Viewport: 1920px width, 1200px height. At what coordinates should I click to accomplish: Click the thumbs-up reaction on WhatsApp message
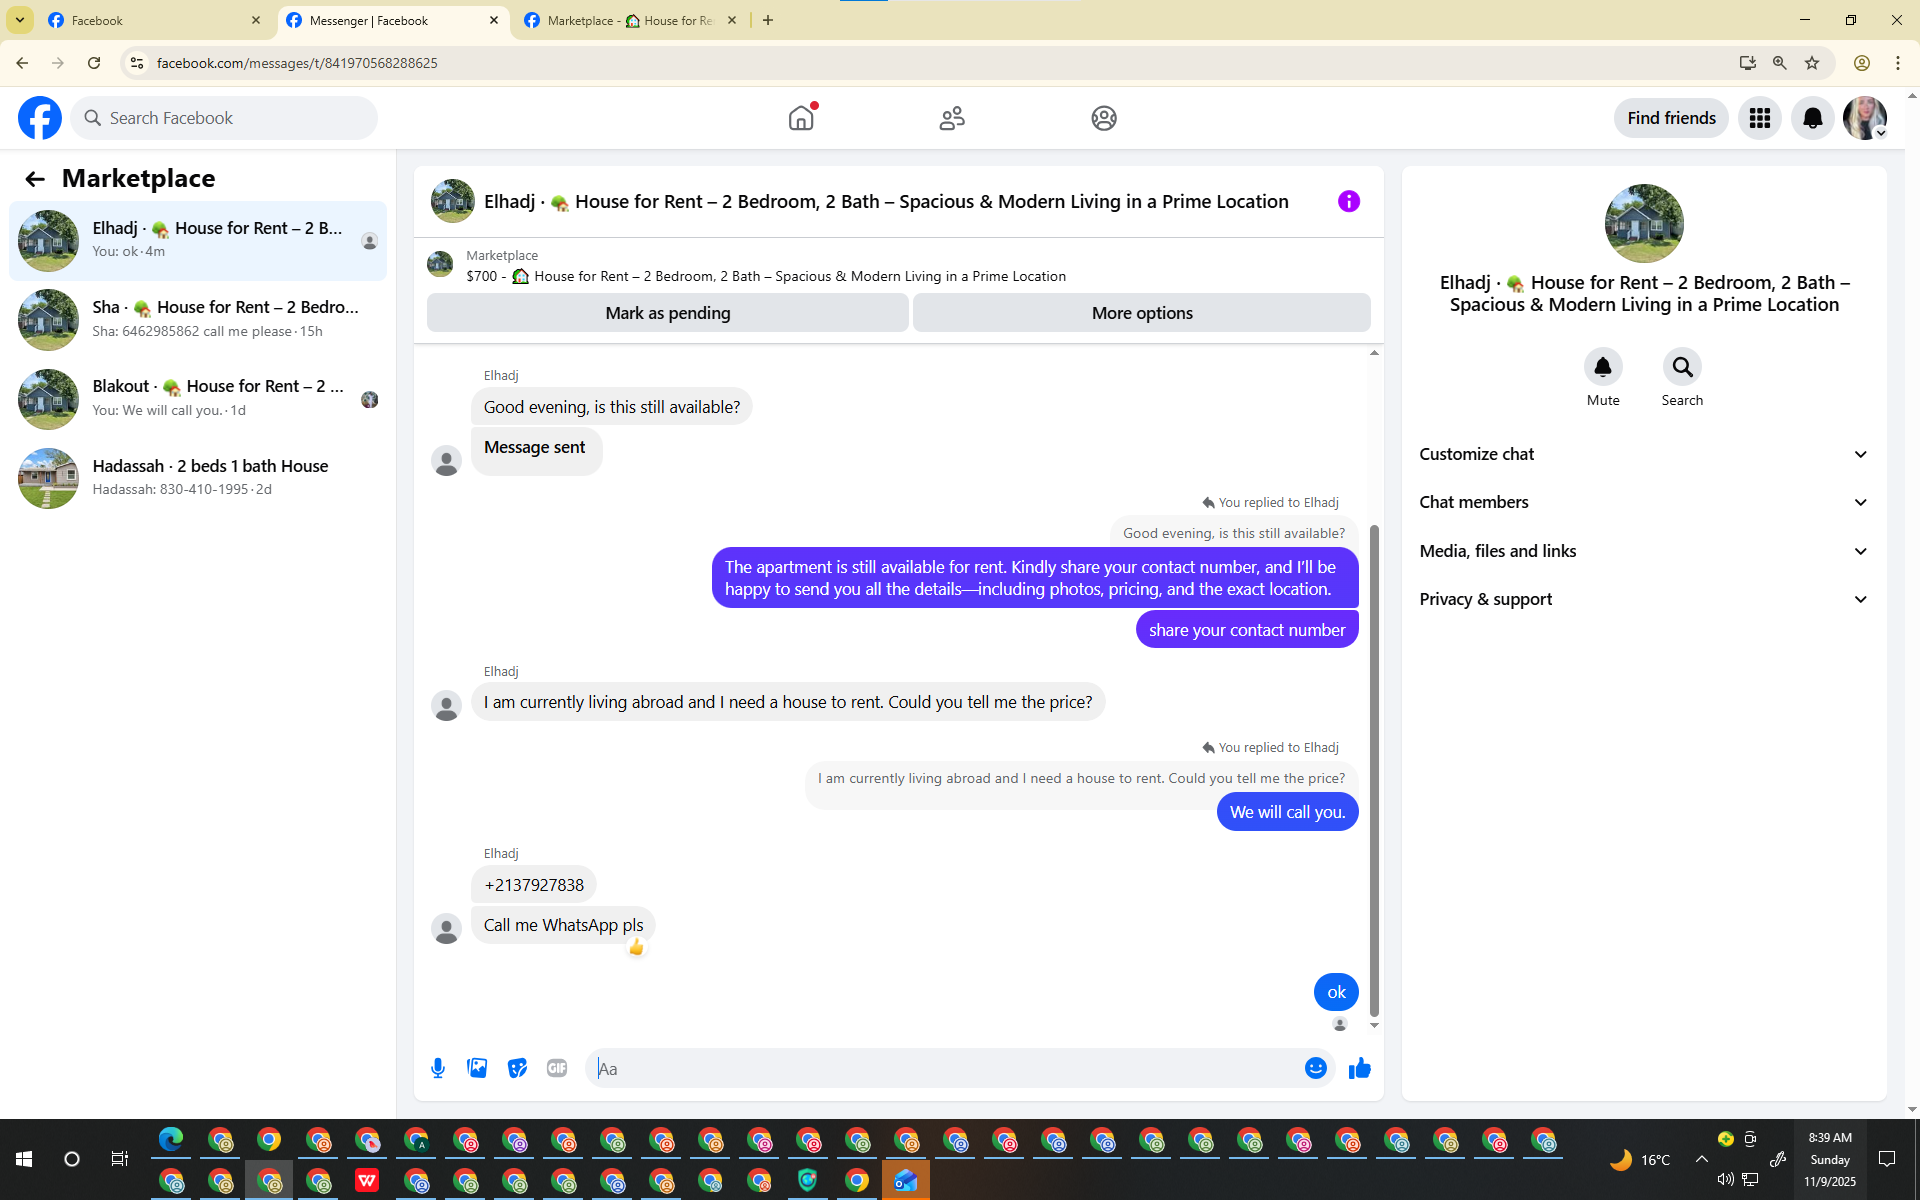pyautogui.click(x=636, y=947)
